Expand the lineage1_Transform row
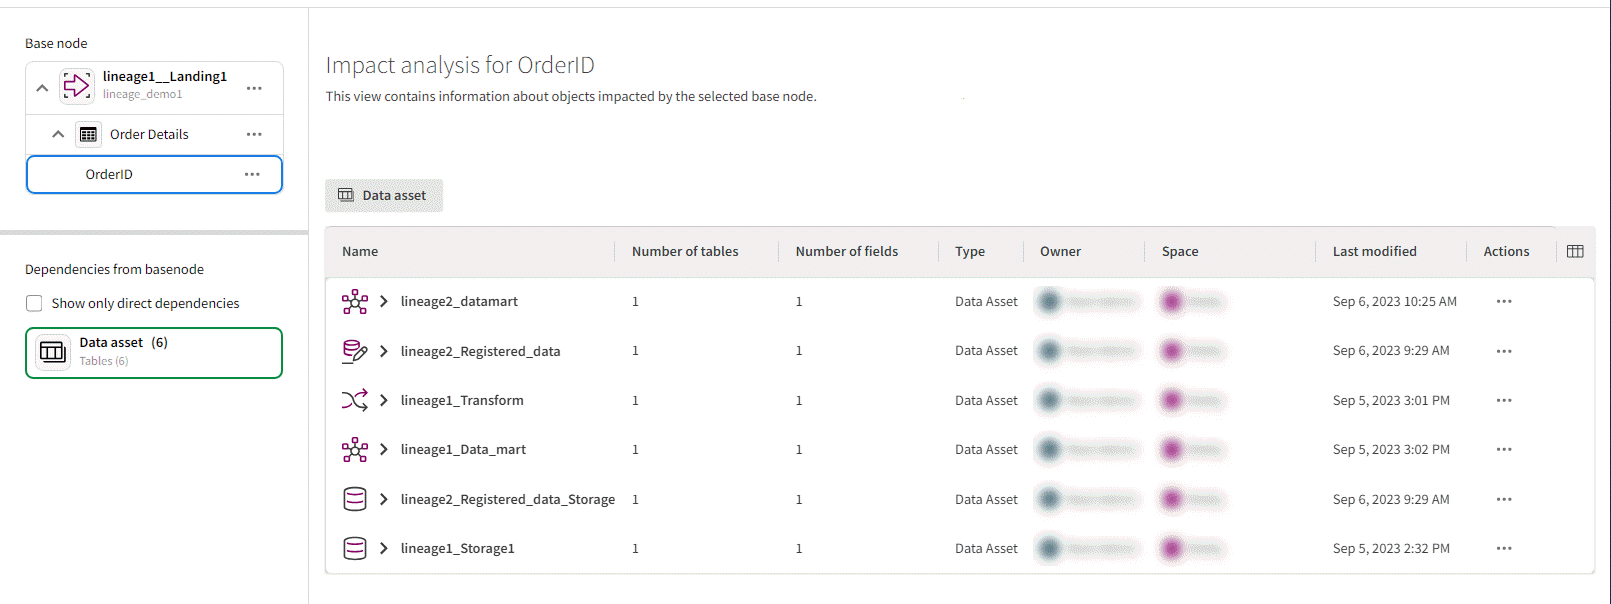The image size is (1611, 604). click(x=384, y=400)
